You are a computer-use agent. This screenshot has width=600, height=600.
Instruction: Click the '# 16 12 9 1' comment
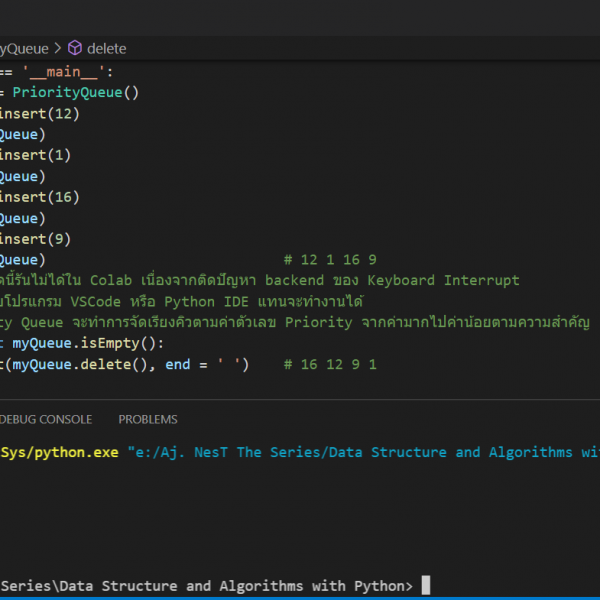tap(330, 364)
